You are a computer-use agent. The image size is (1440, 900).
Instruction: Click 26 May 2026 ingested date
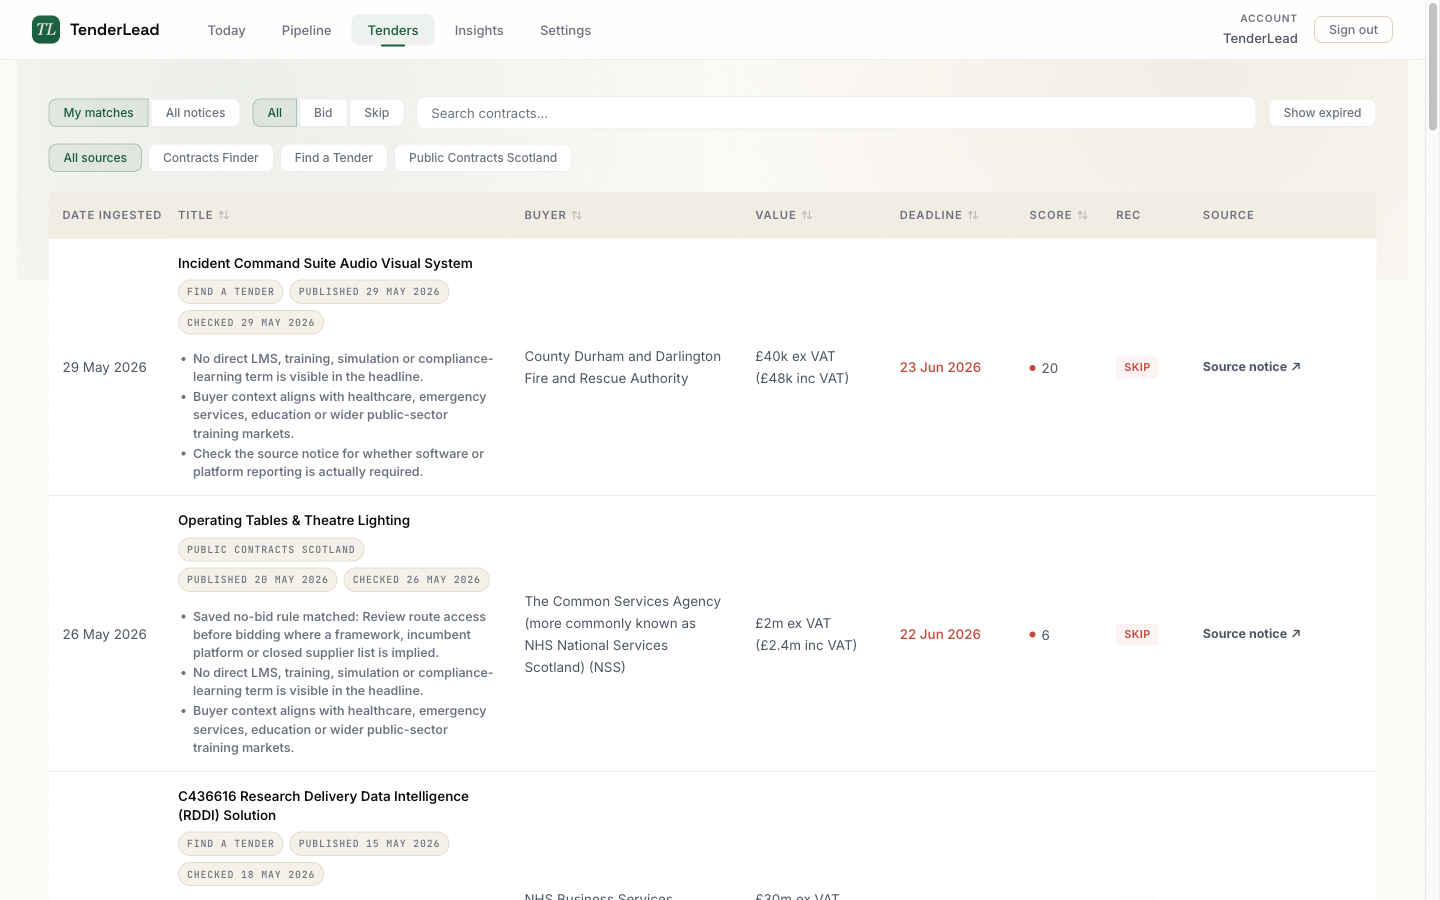[105, 634]
